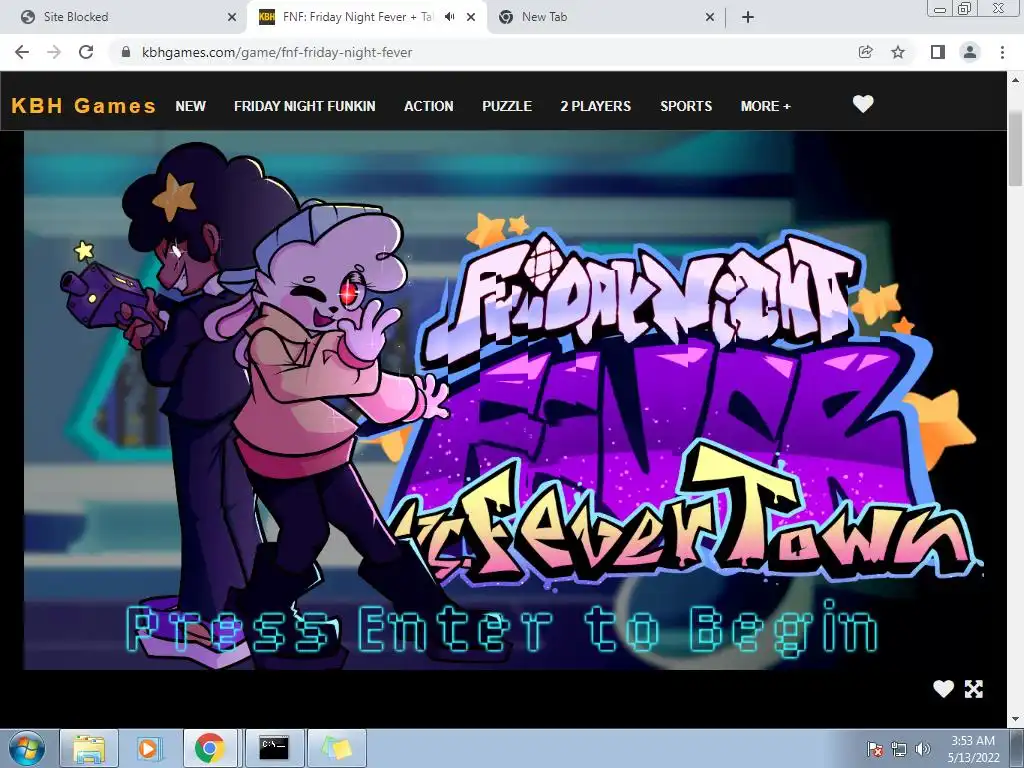The height and width of the screenshot is (768, 1024).
Task: Open the browser side panel
Action: click(x=938, y=52)
